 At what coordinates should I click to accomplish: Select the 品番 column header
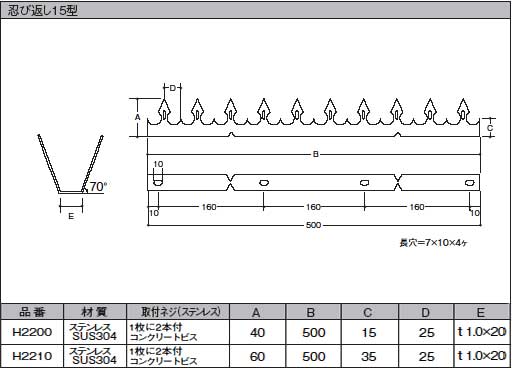tap(32, 312)
